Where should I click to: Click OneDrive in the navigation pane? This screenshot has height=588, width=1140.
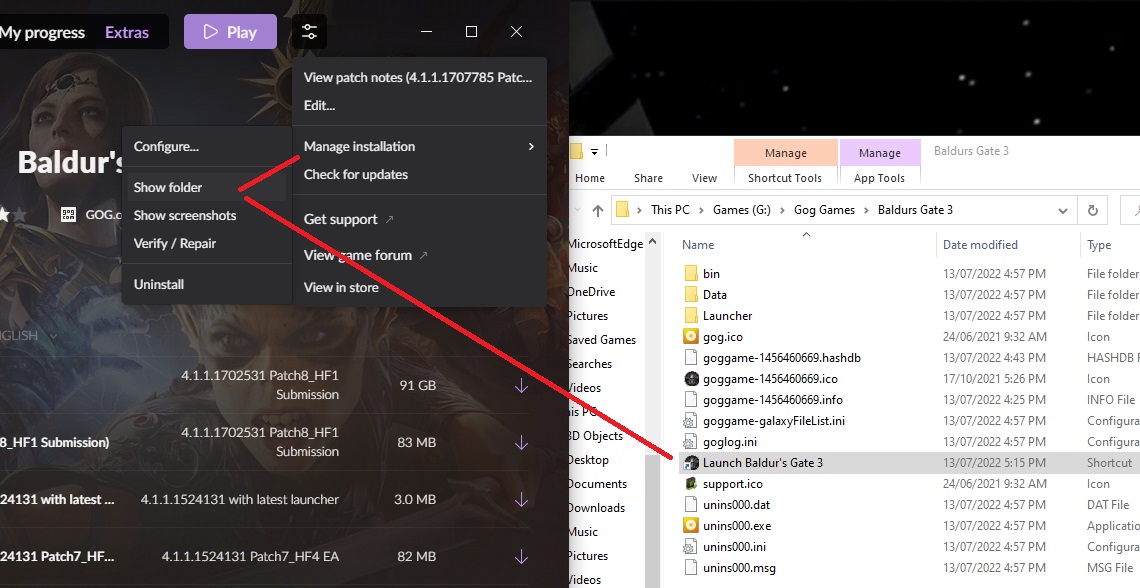pos(592,291)
